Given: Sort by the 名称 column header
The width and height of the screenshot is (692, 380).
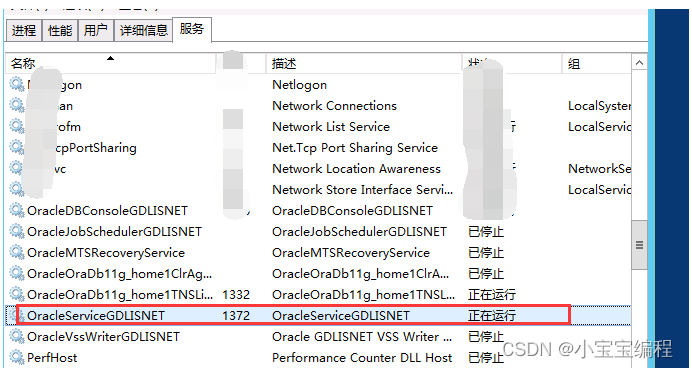Looking at the screenshot, I should pos(110,64).
